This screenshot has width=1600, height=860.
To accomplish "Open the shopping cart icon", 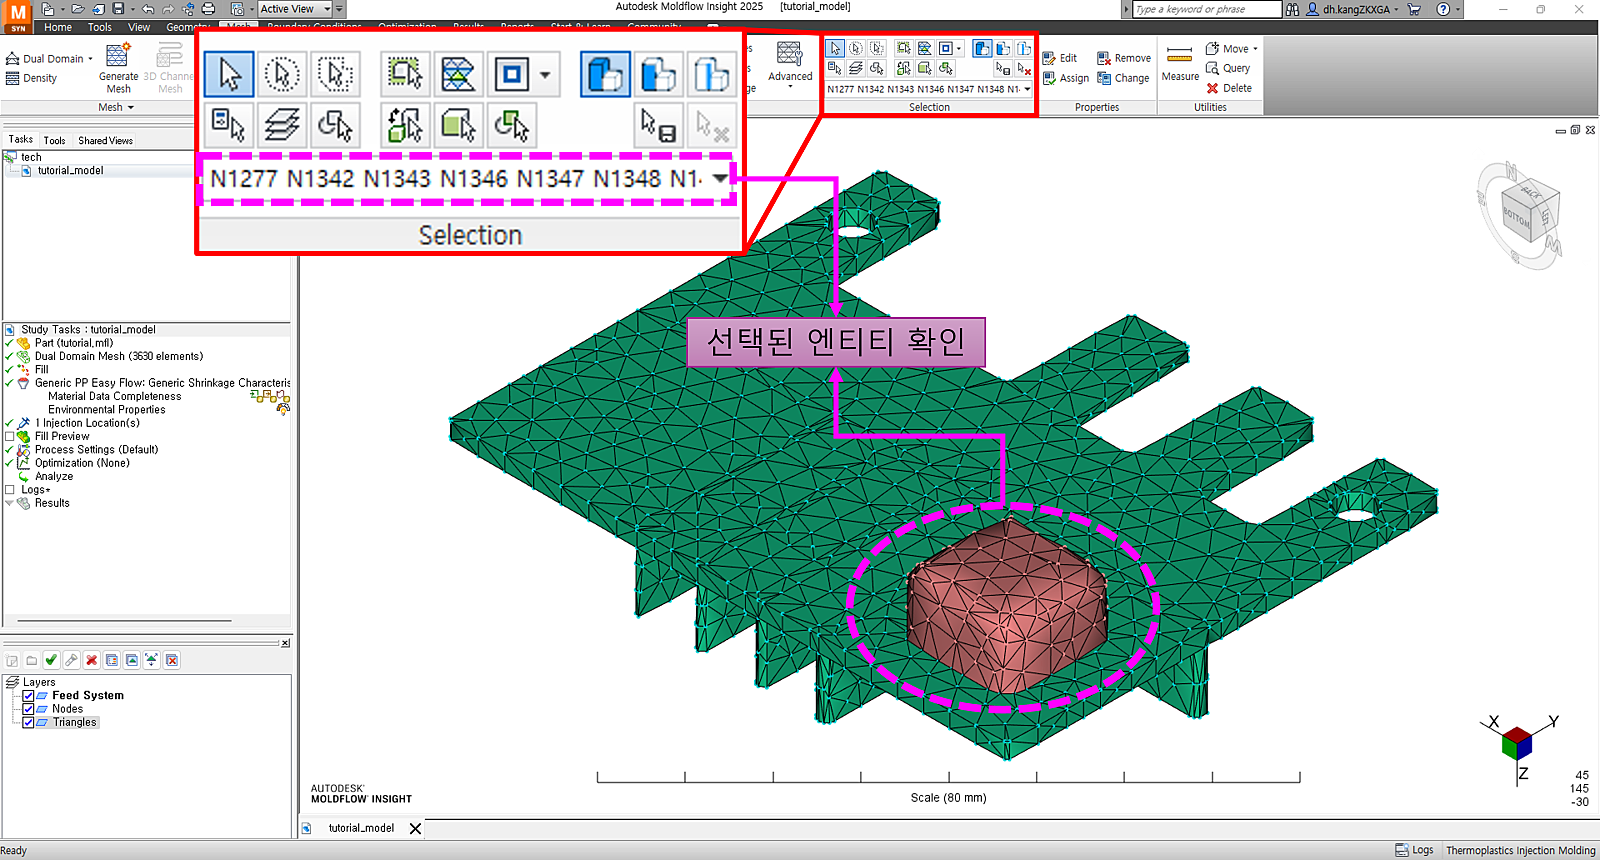I will (x=1414, y=9).
